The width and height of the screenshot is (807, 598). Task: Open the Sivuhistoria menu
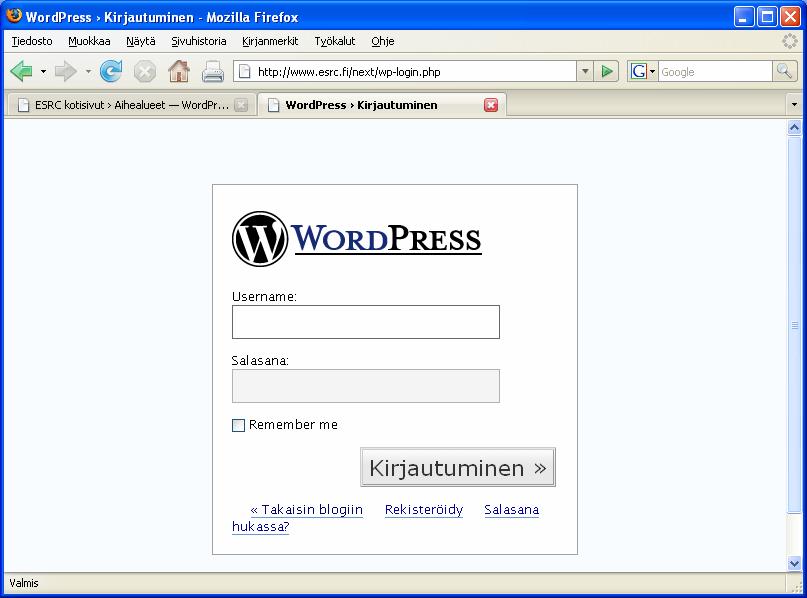click(x=199, y=41)
